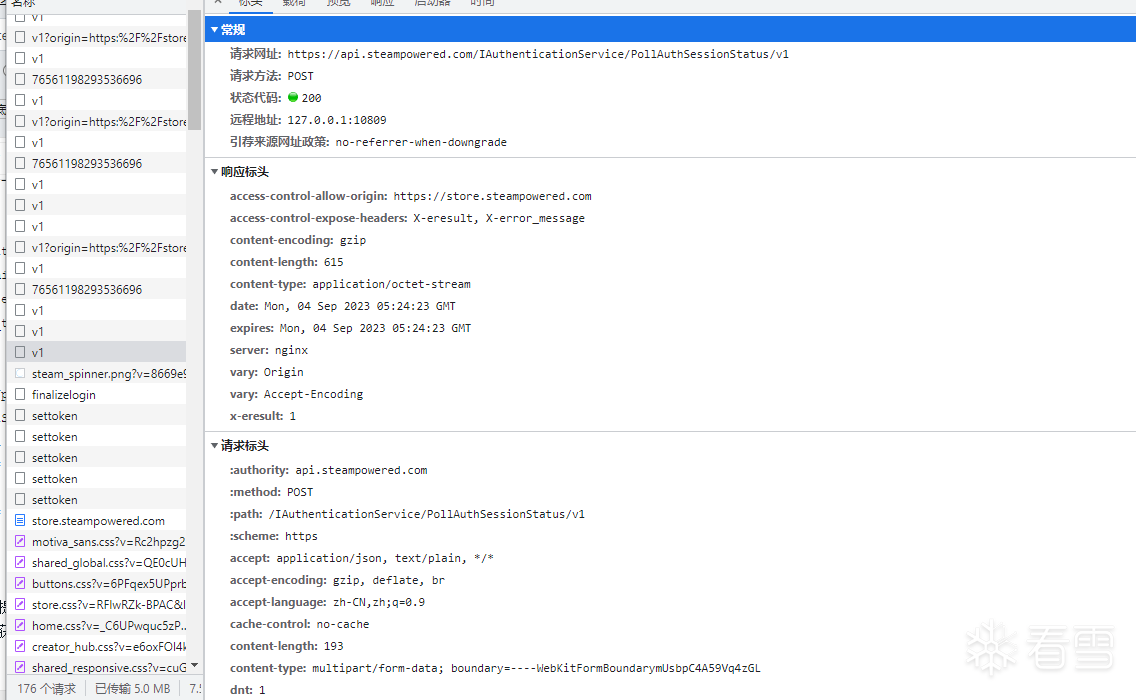
Task: Click the accept-language zh-CN header
Action: click(327, 602)
